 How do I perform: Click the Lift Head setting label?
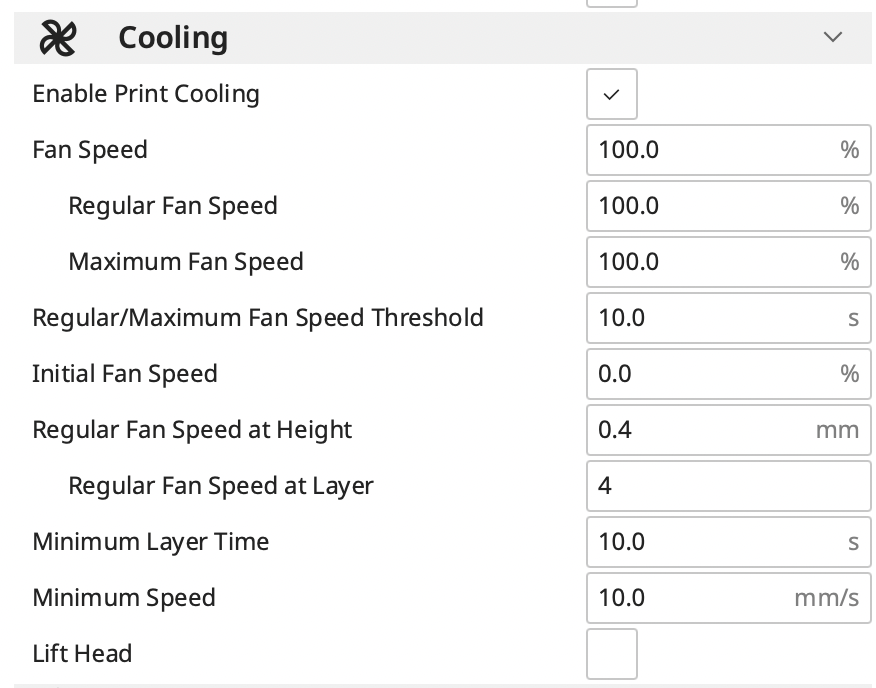pyautogui.click(x=82, y=653)
